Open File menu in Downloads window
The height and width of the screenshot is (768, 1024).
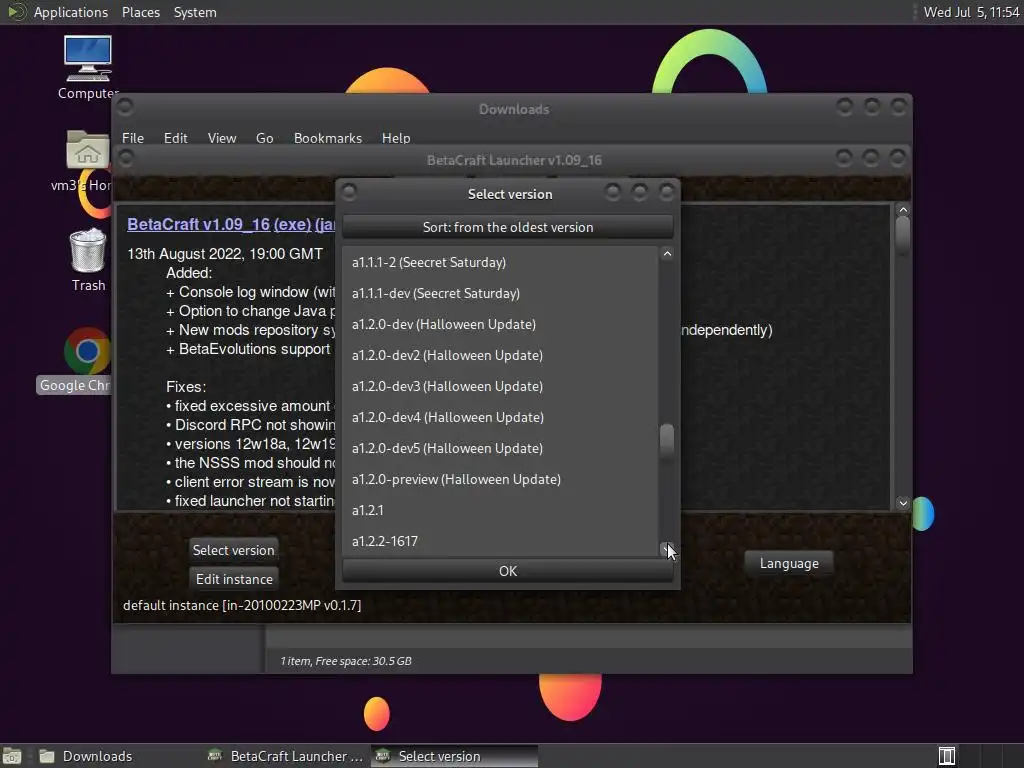click(133, 138)
